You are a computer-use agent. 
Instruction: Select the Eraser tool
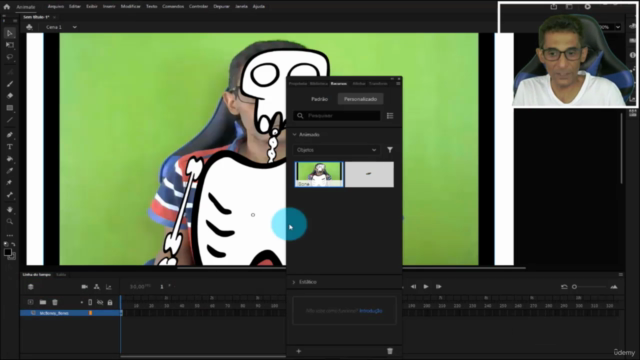point(10,96)
